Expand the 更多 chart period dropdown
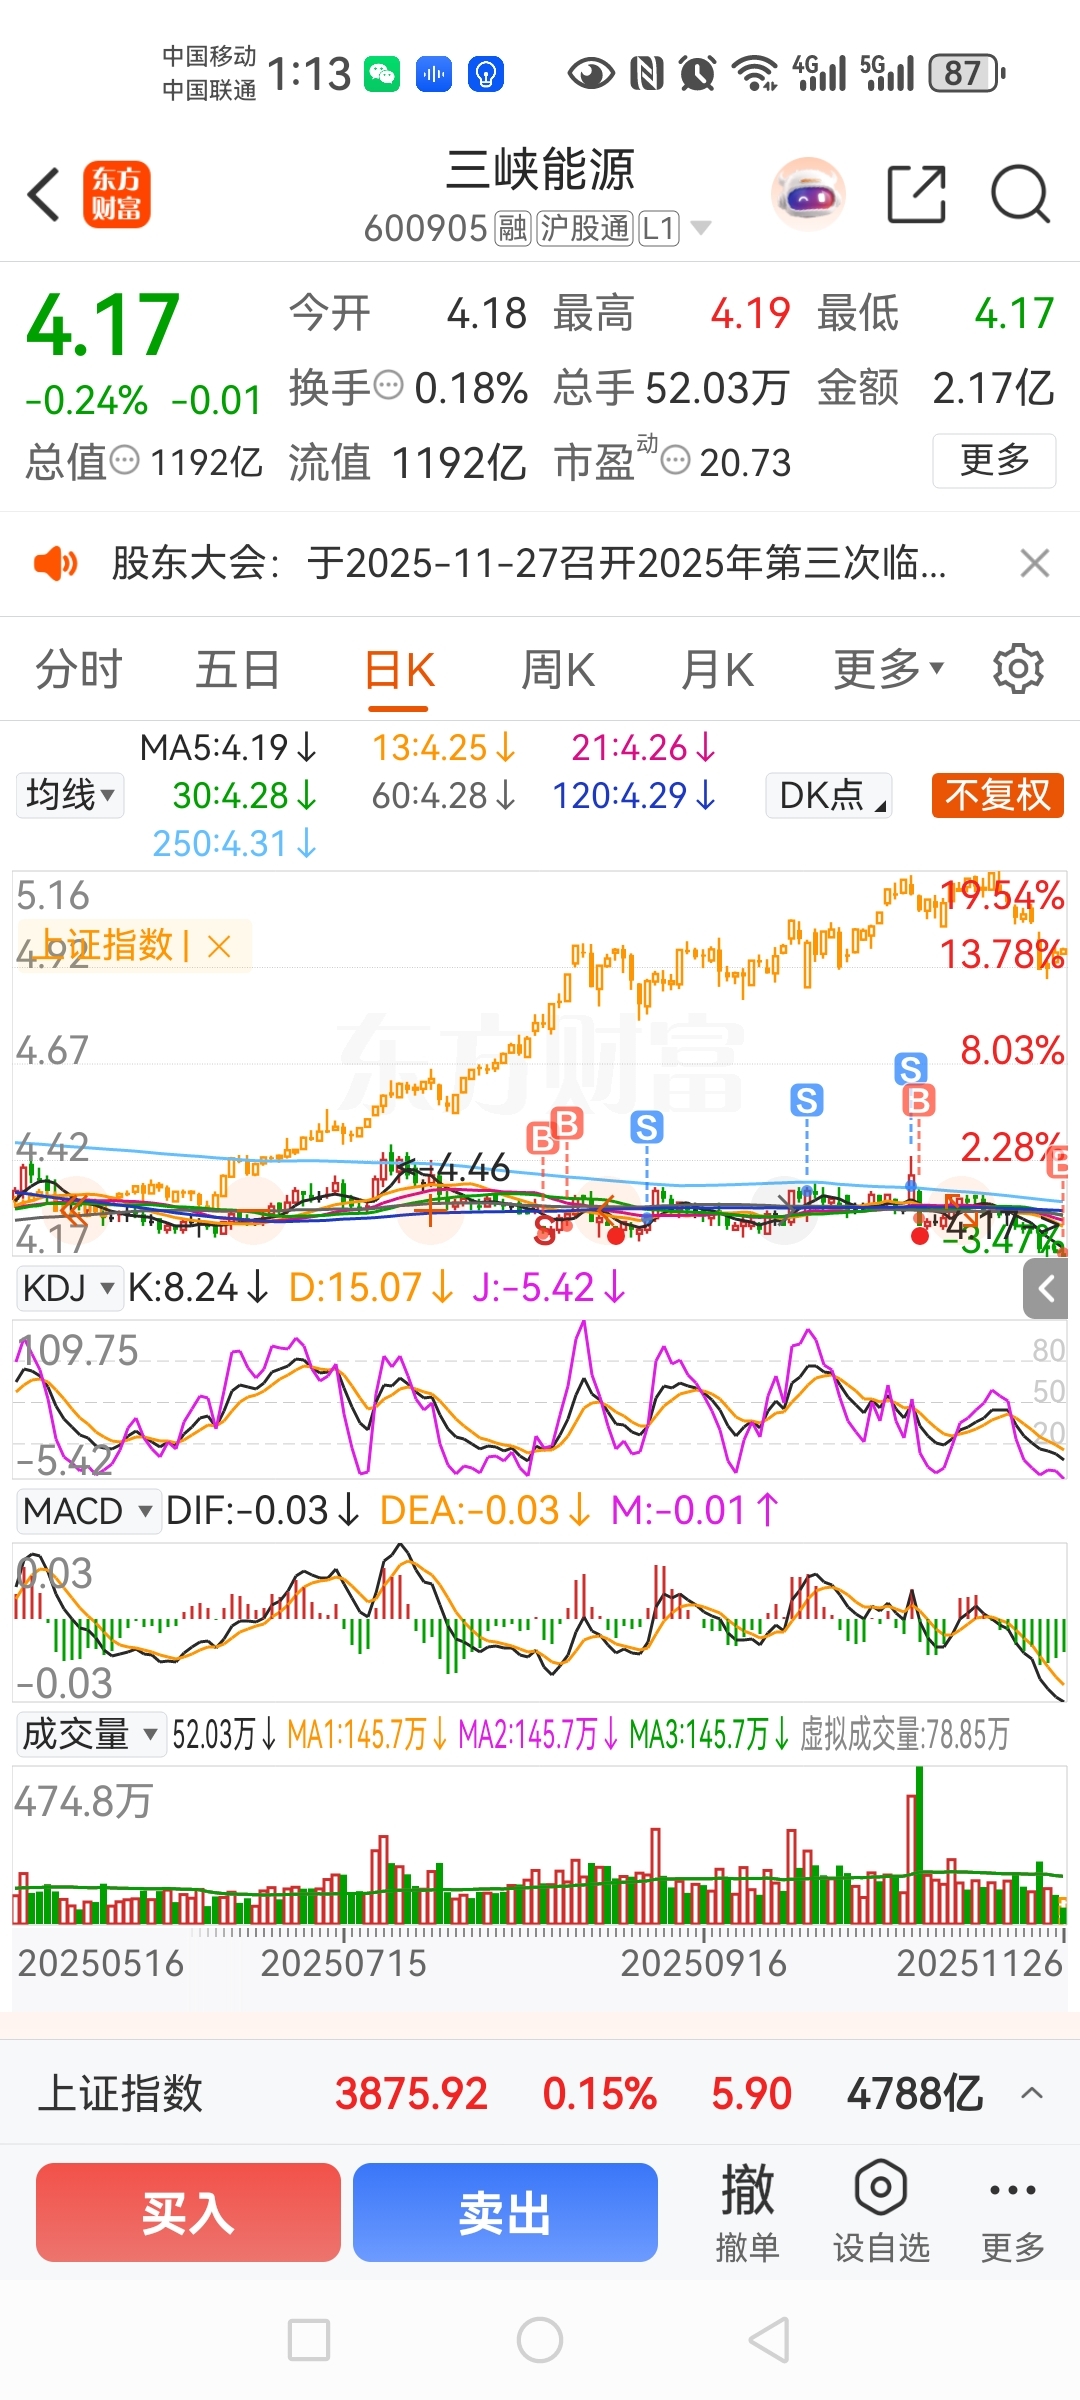Image resolution: width=1080 pixels, height=2400 pixels. click(x=889, y=669)
